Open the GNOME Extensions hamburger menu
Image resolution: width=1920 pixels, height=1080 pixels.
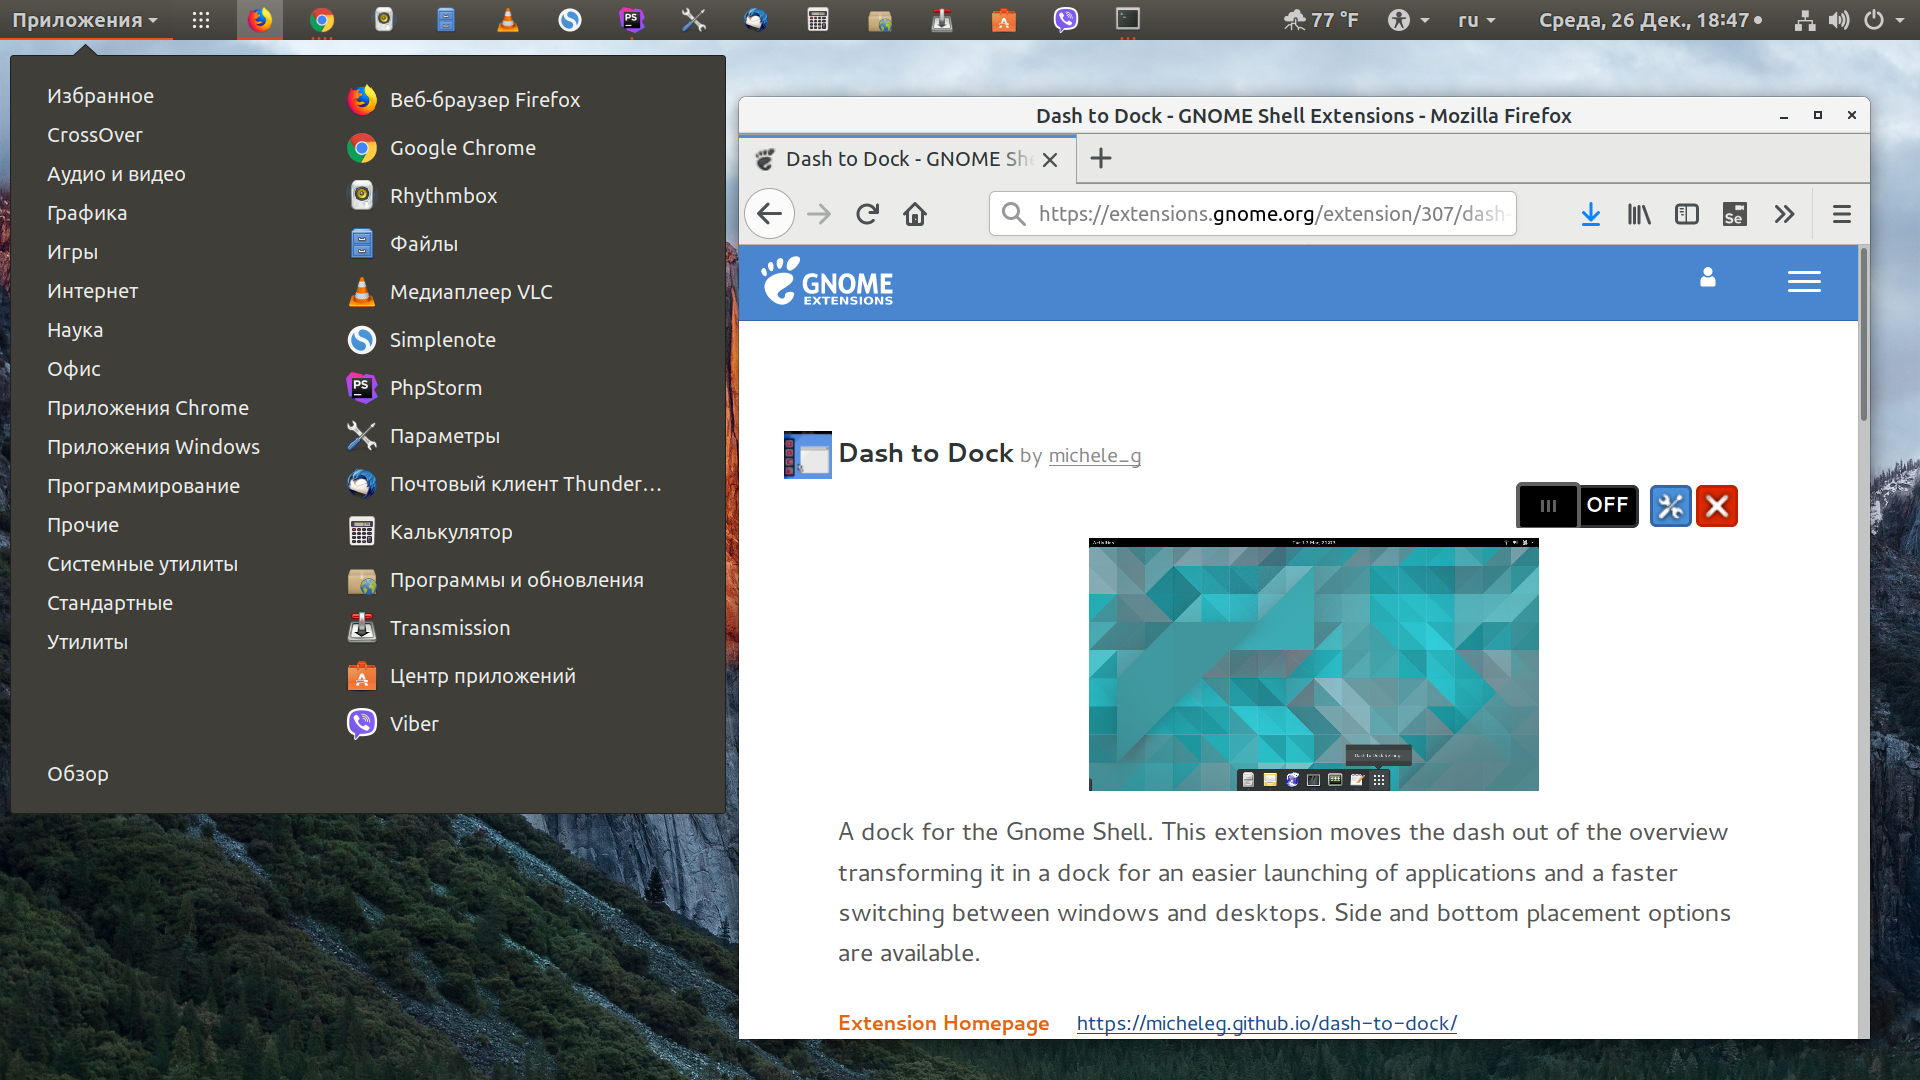[x=1804, y=282]
